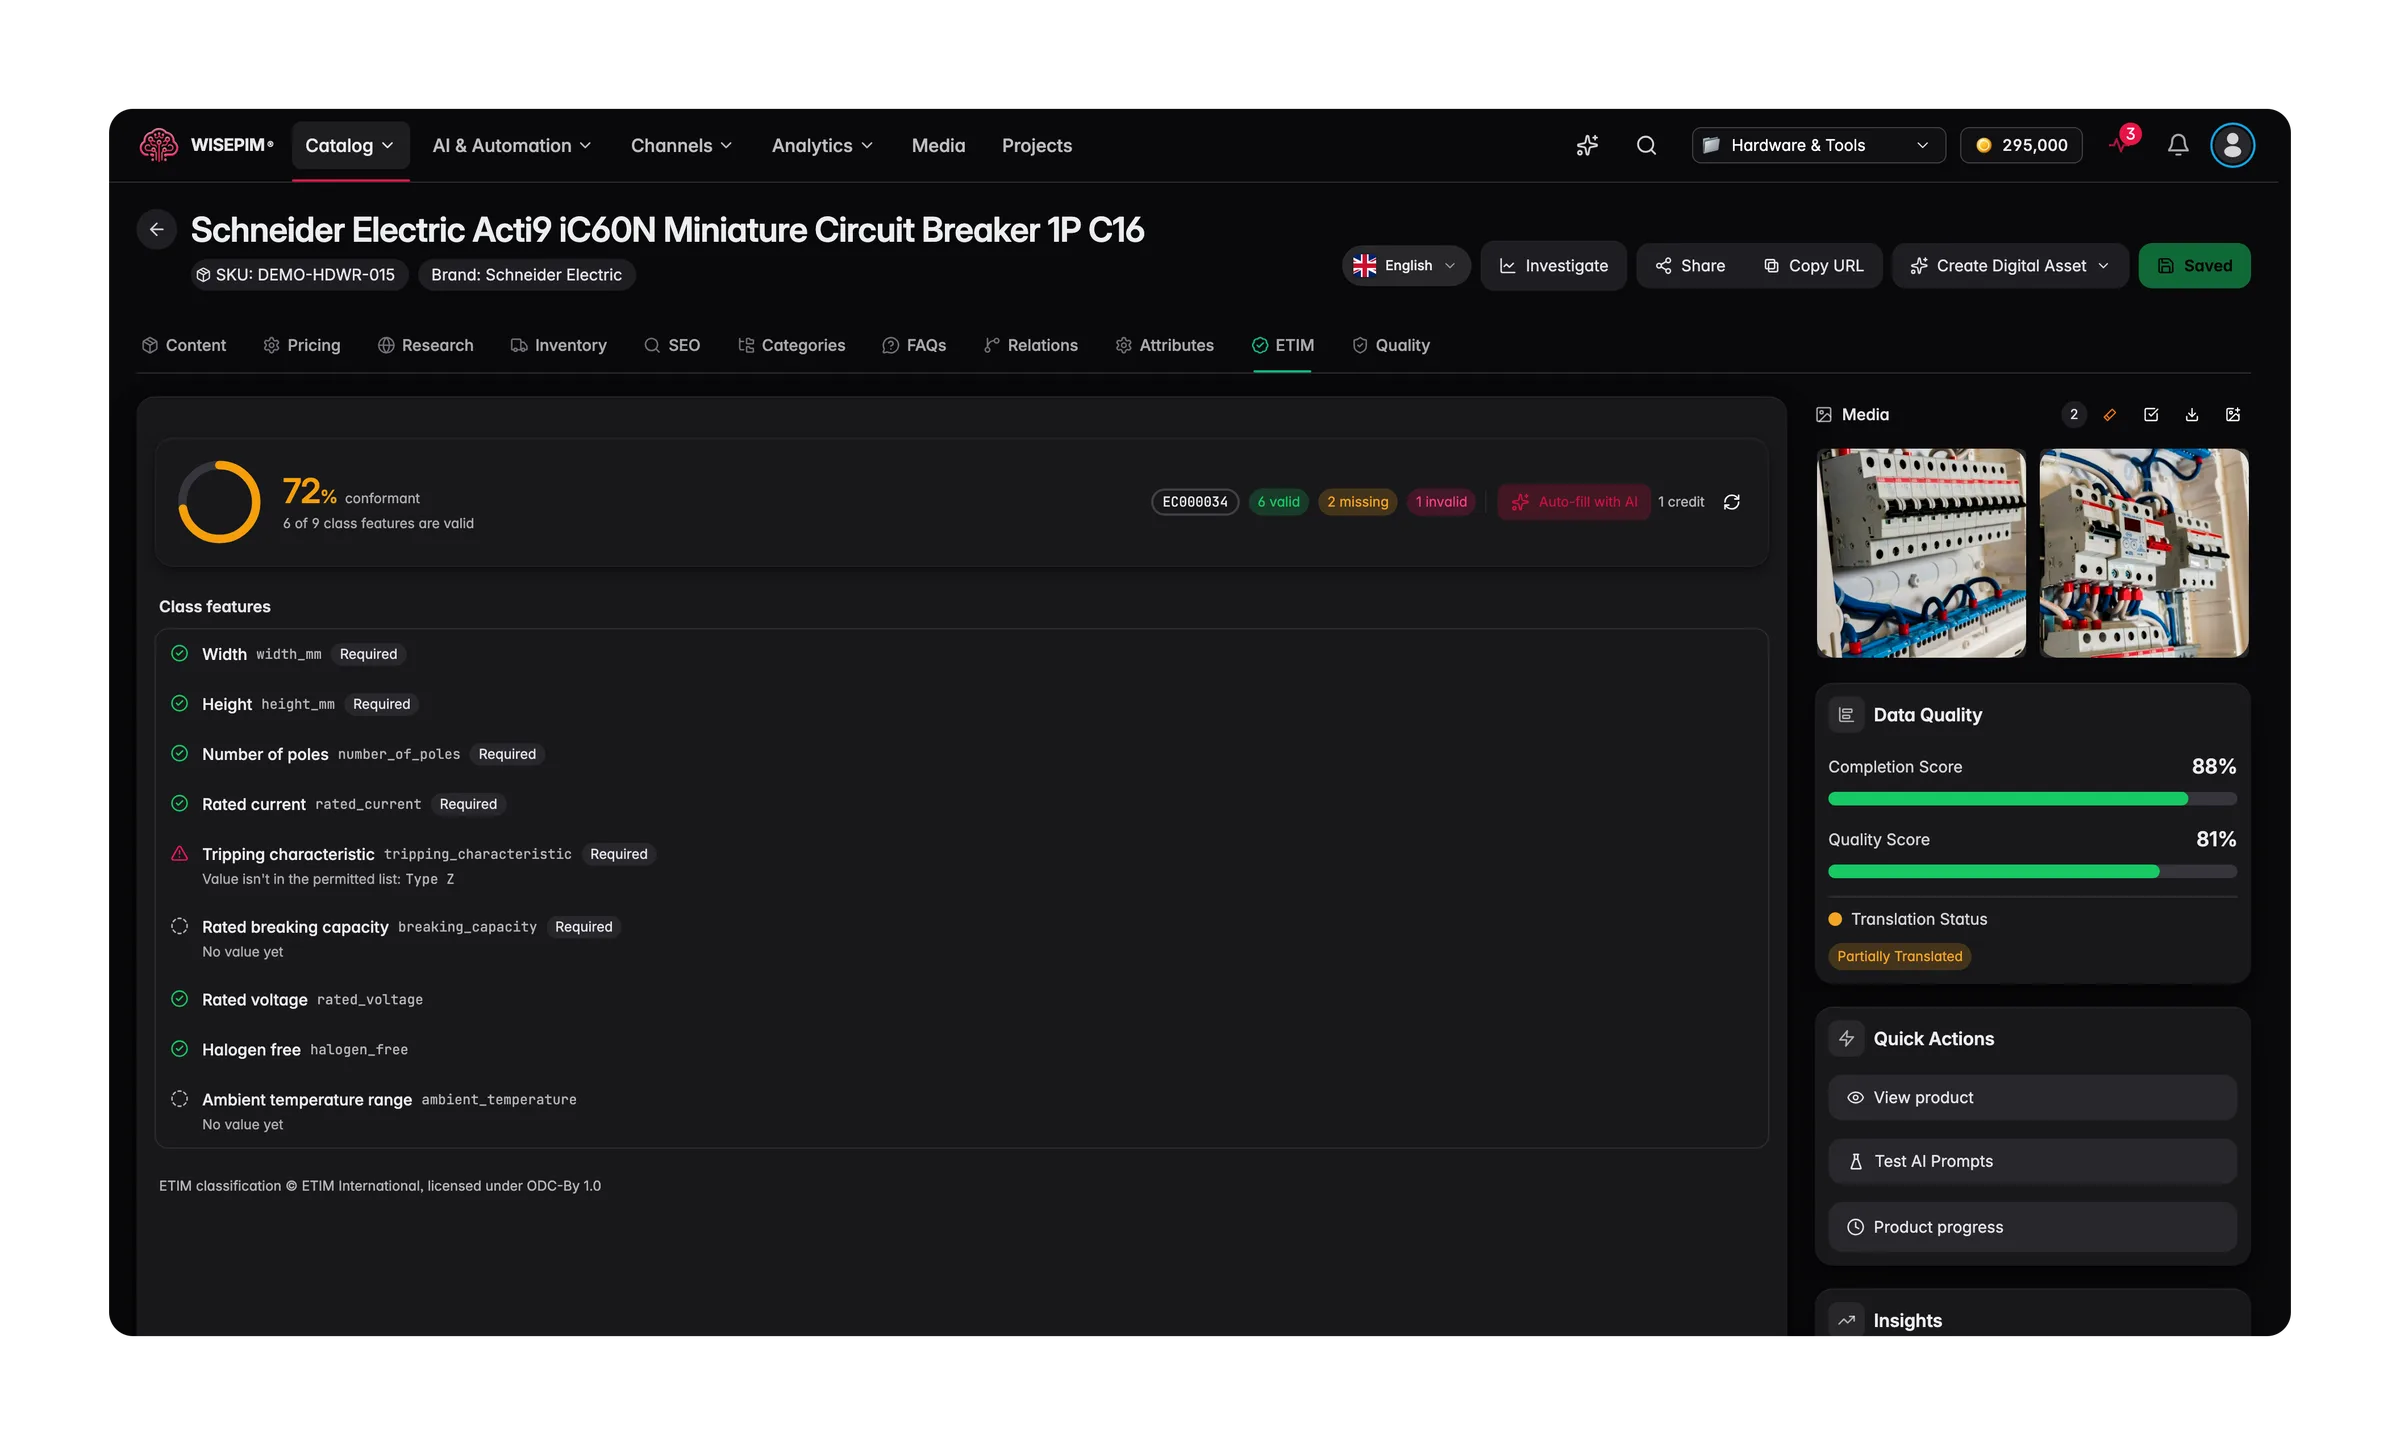
Task: Switch to the Content tab
Action: (x=184, y=345)
